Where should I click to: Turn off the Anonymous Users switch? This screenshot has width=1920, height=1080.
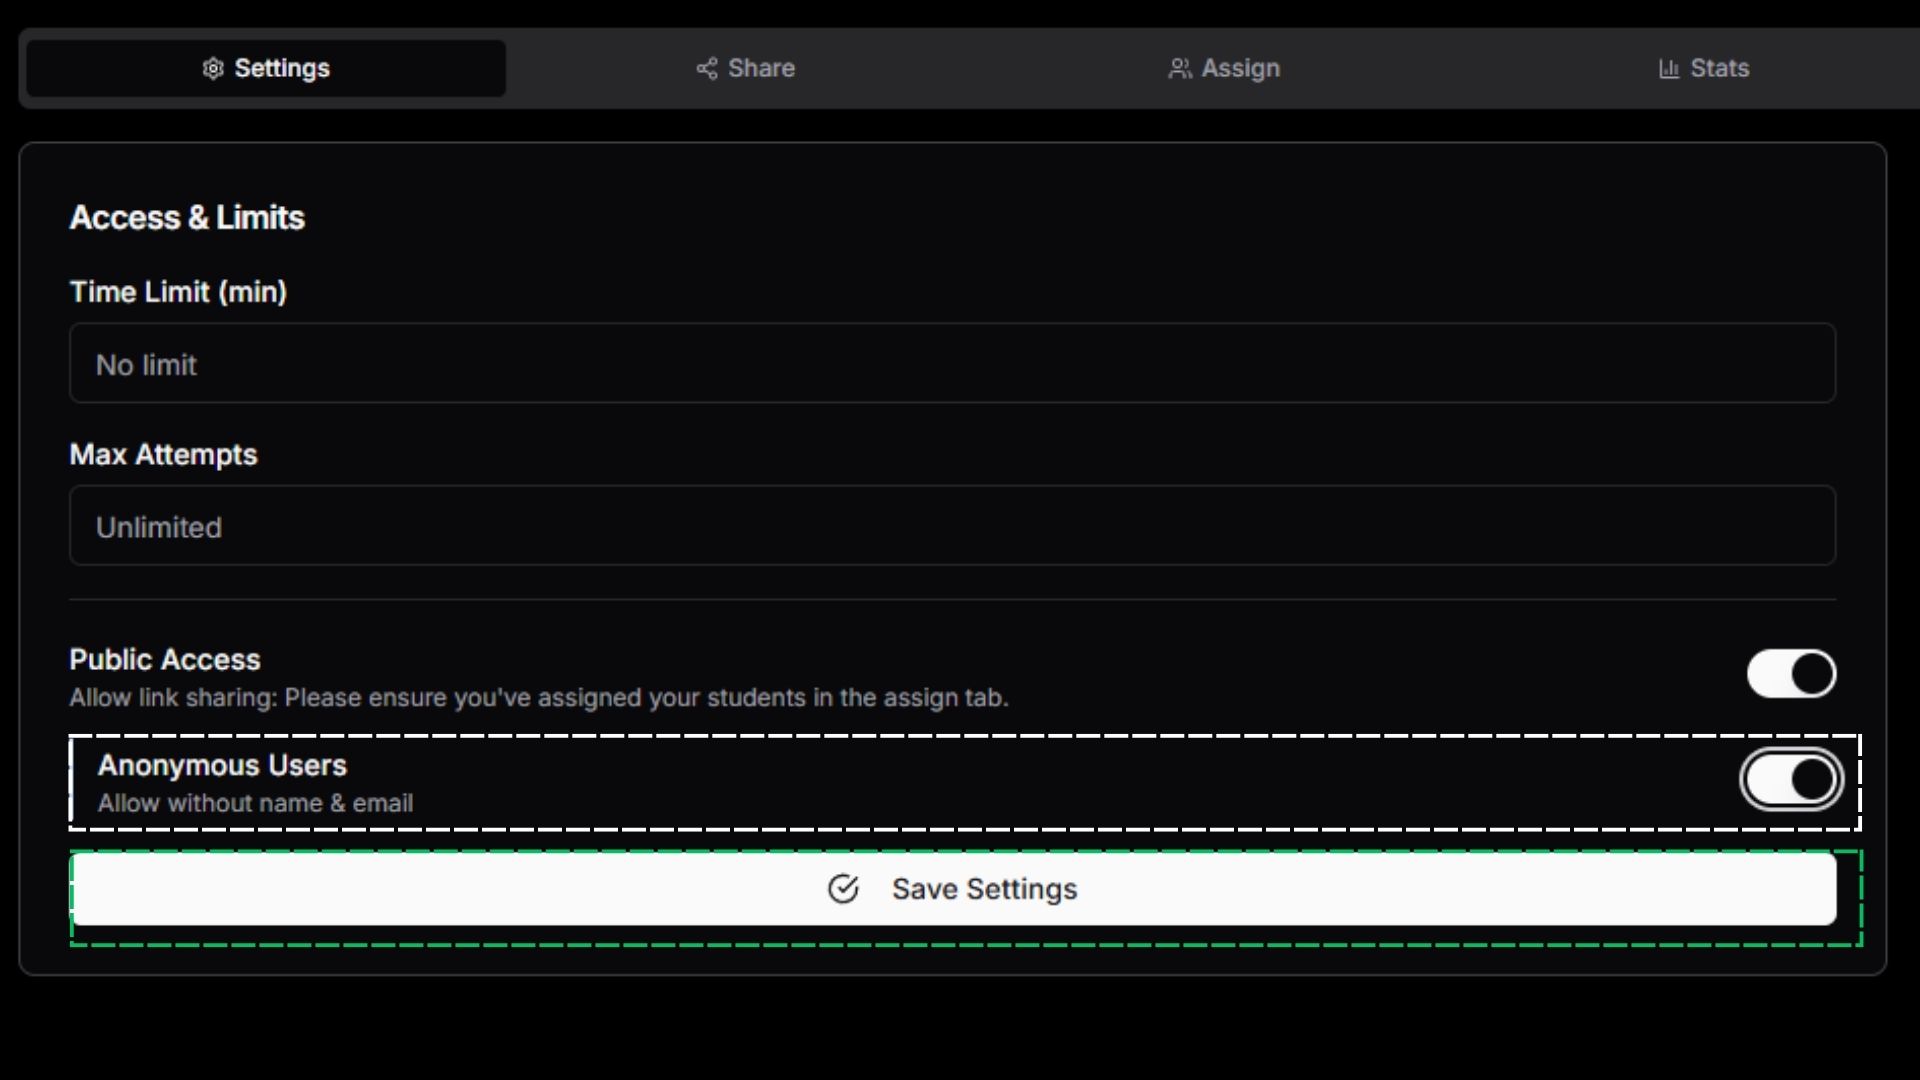1790,779
